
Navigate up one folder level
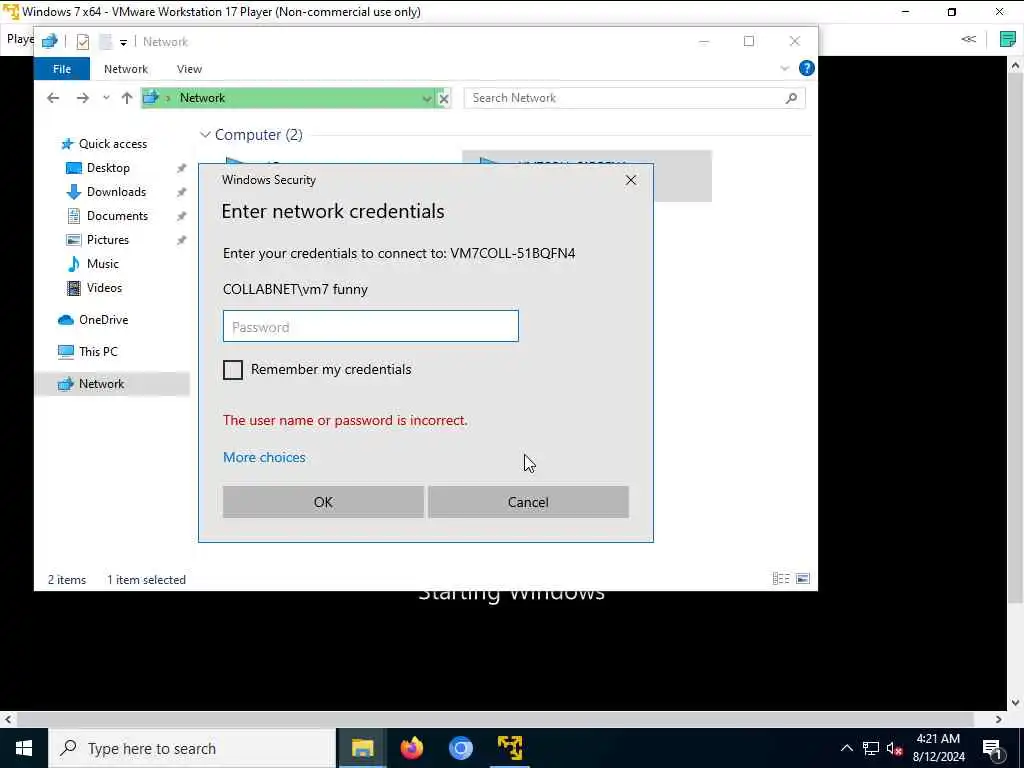[127, 98]
